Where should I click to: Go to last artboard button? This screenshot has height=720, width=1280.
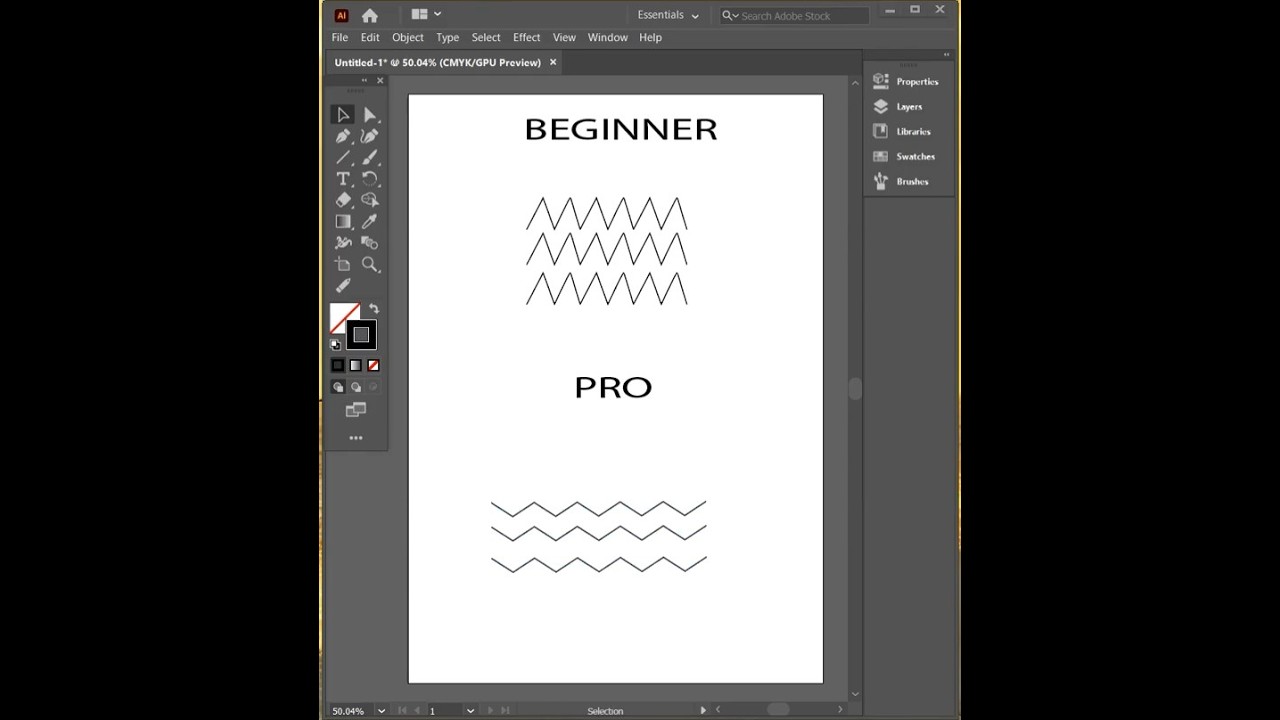coord(505,711)
